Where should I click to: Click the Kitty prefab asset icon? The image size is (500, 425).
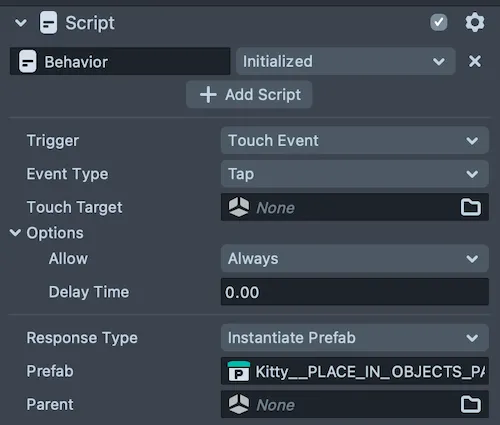coord(239,371)
